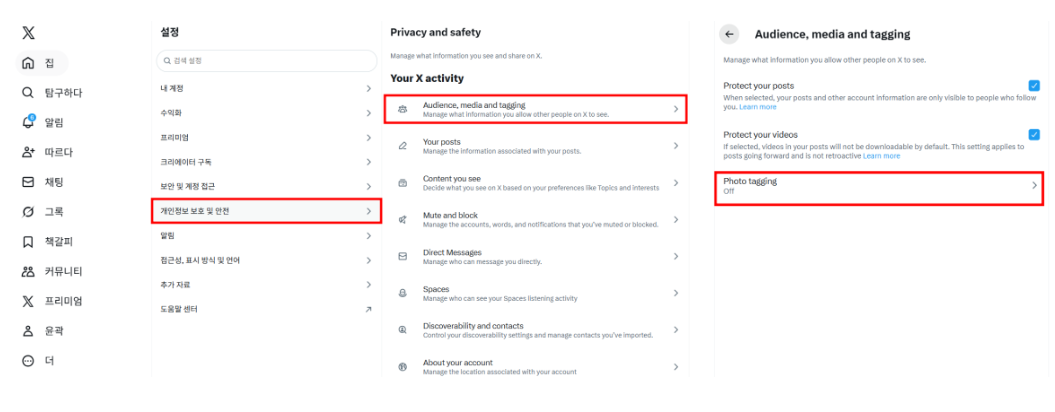Expand Audience, media and tagging row
This screenshot has height=412, width=1055.
535,109
